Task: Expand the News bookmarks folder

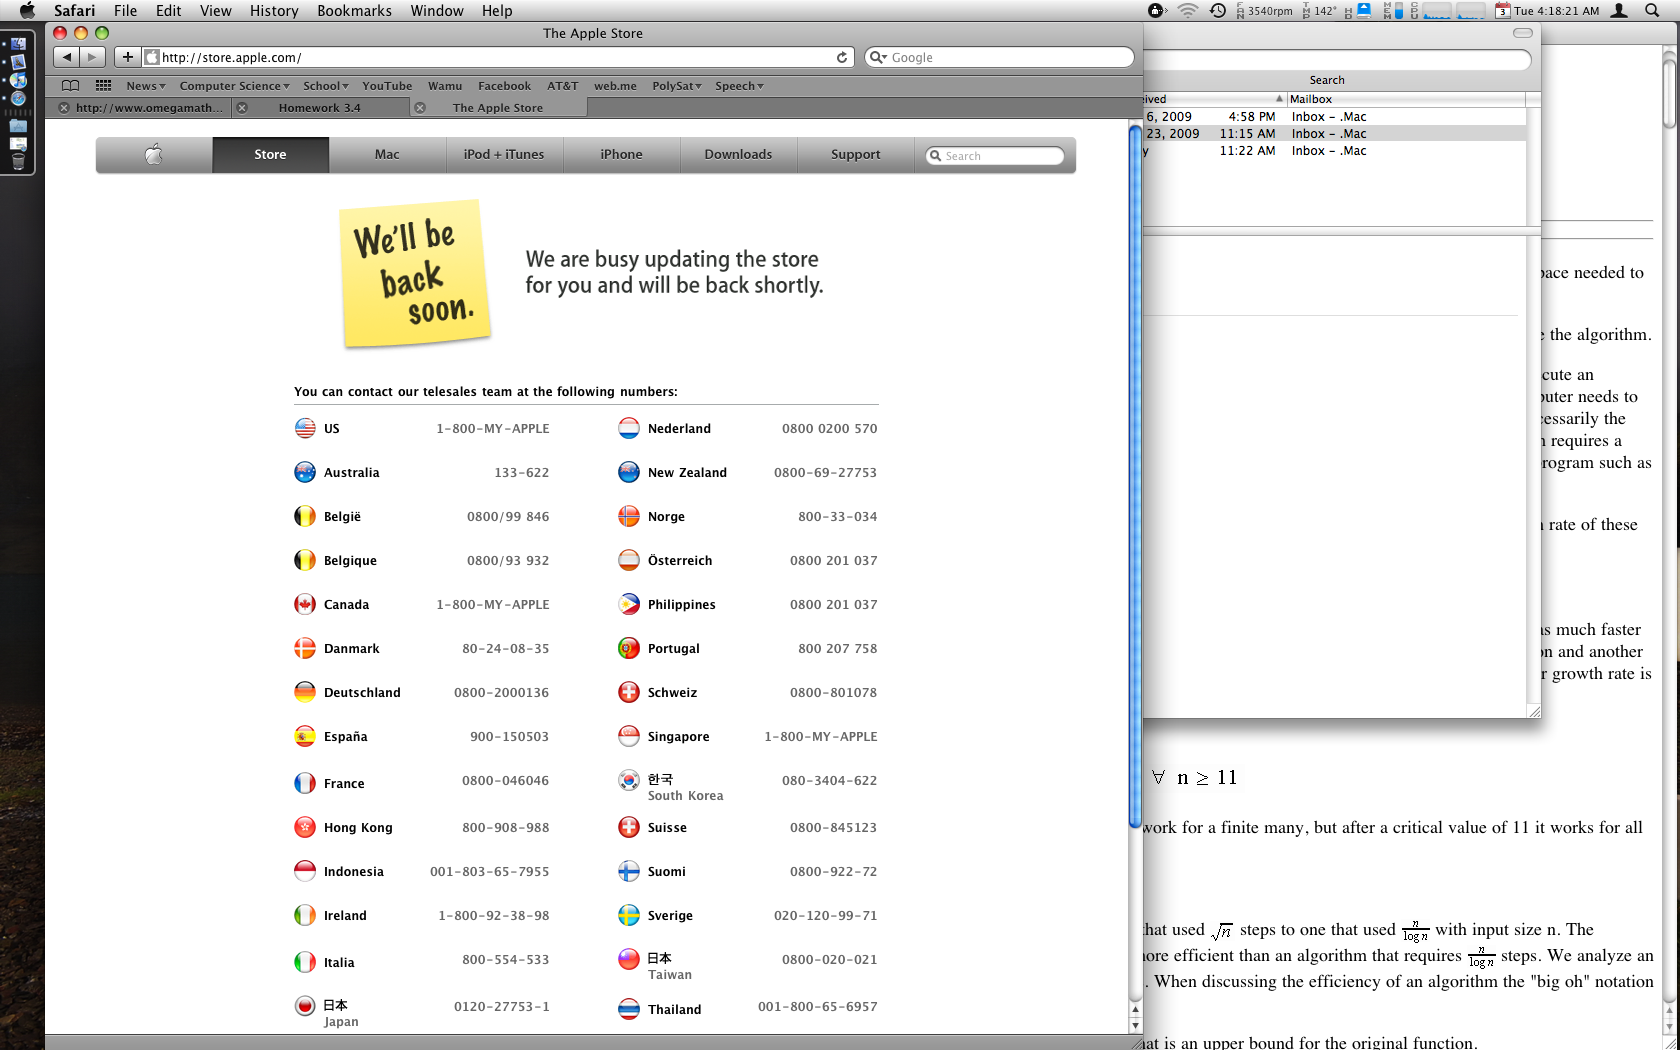Action: 146,86
